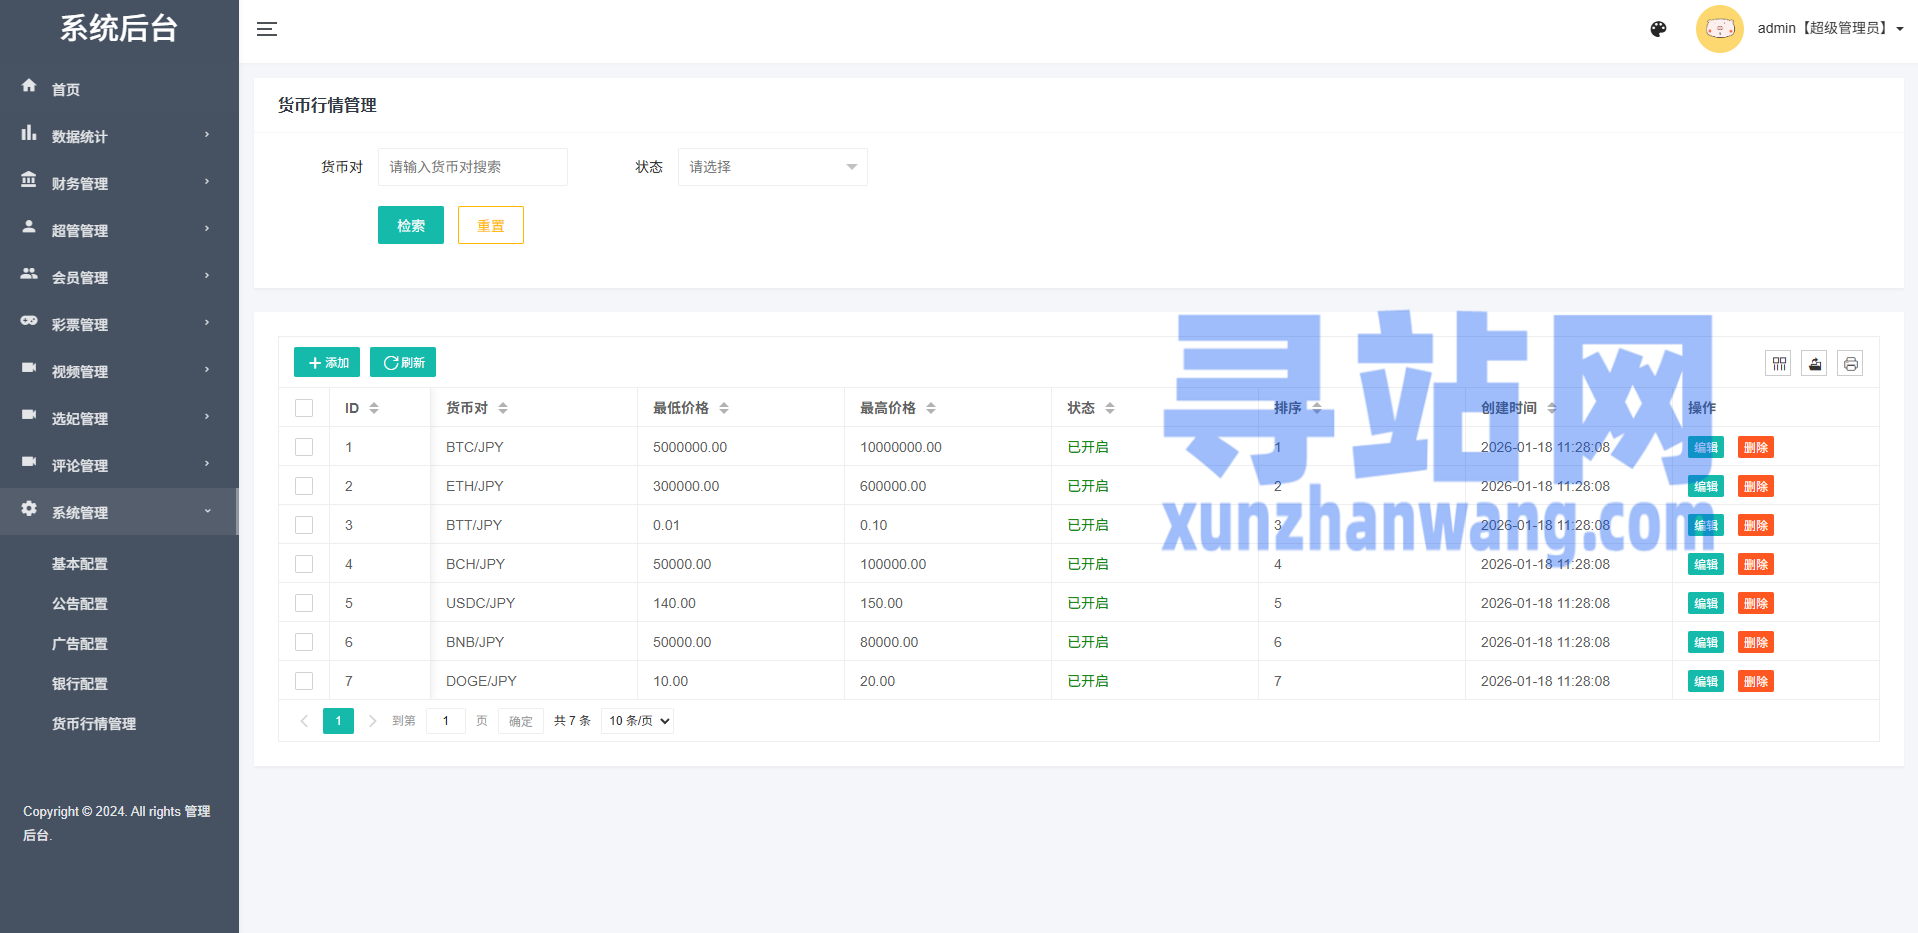The width and height of the screenshot is (1918, 933).
Task: Click the 添加 add button
Action: [327, 363]
